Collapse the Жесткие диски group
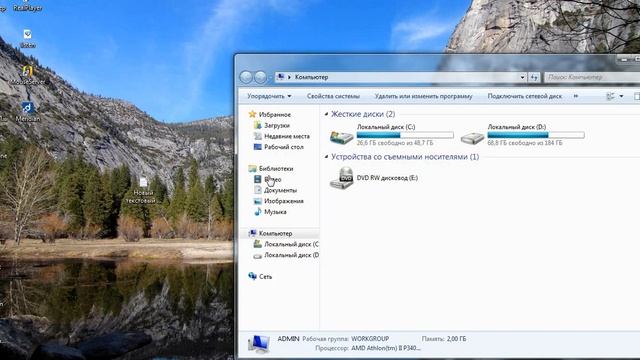Image resolution: width=640 pixels, height=360 pixels. click(326, 114)
